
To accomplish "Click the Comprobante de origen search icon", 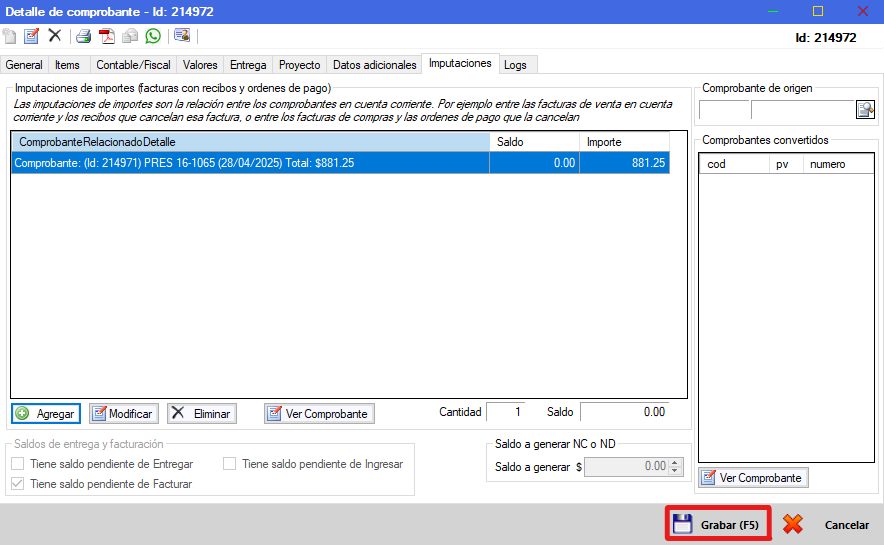I will 865,109.
